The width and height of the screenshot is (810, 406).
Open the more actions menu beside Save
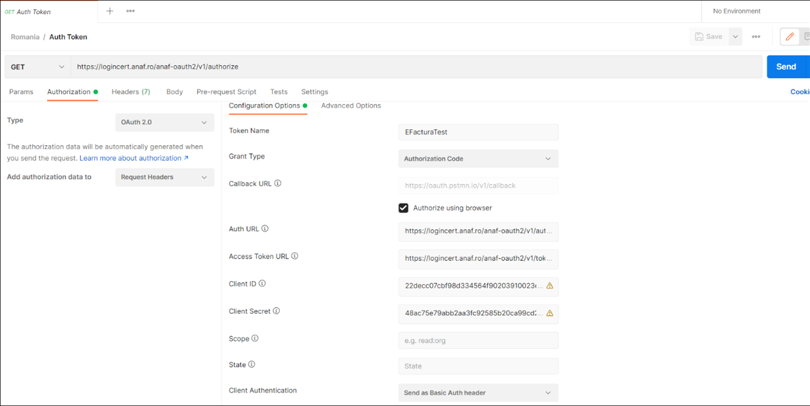click(x=756, y=37)
